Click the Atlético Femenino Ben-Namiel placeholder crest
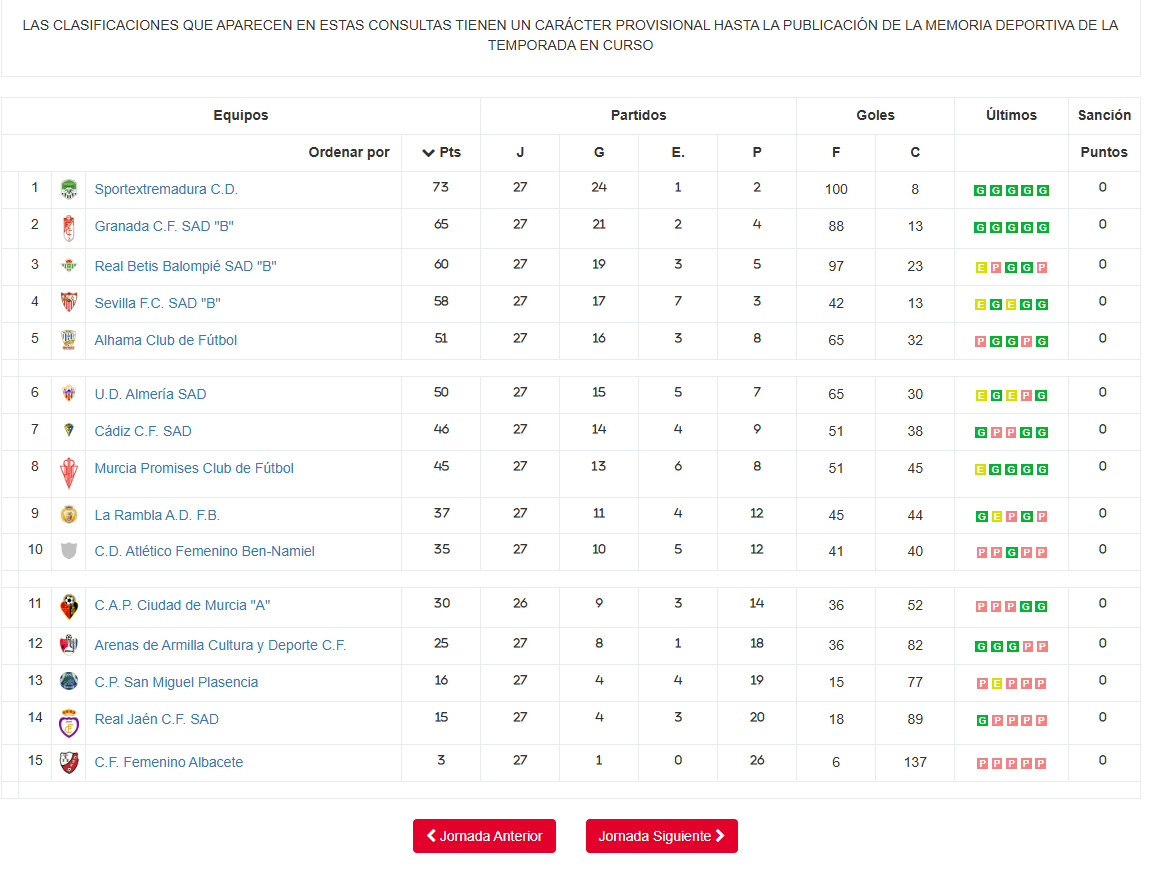Screen dimensions: 1150x872 (x=69, y=551)
